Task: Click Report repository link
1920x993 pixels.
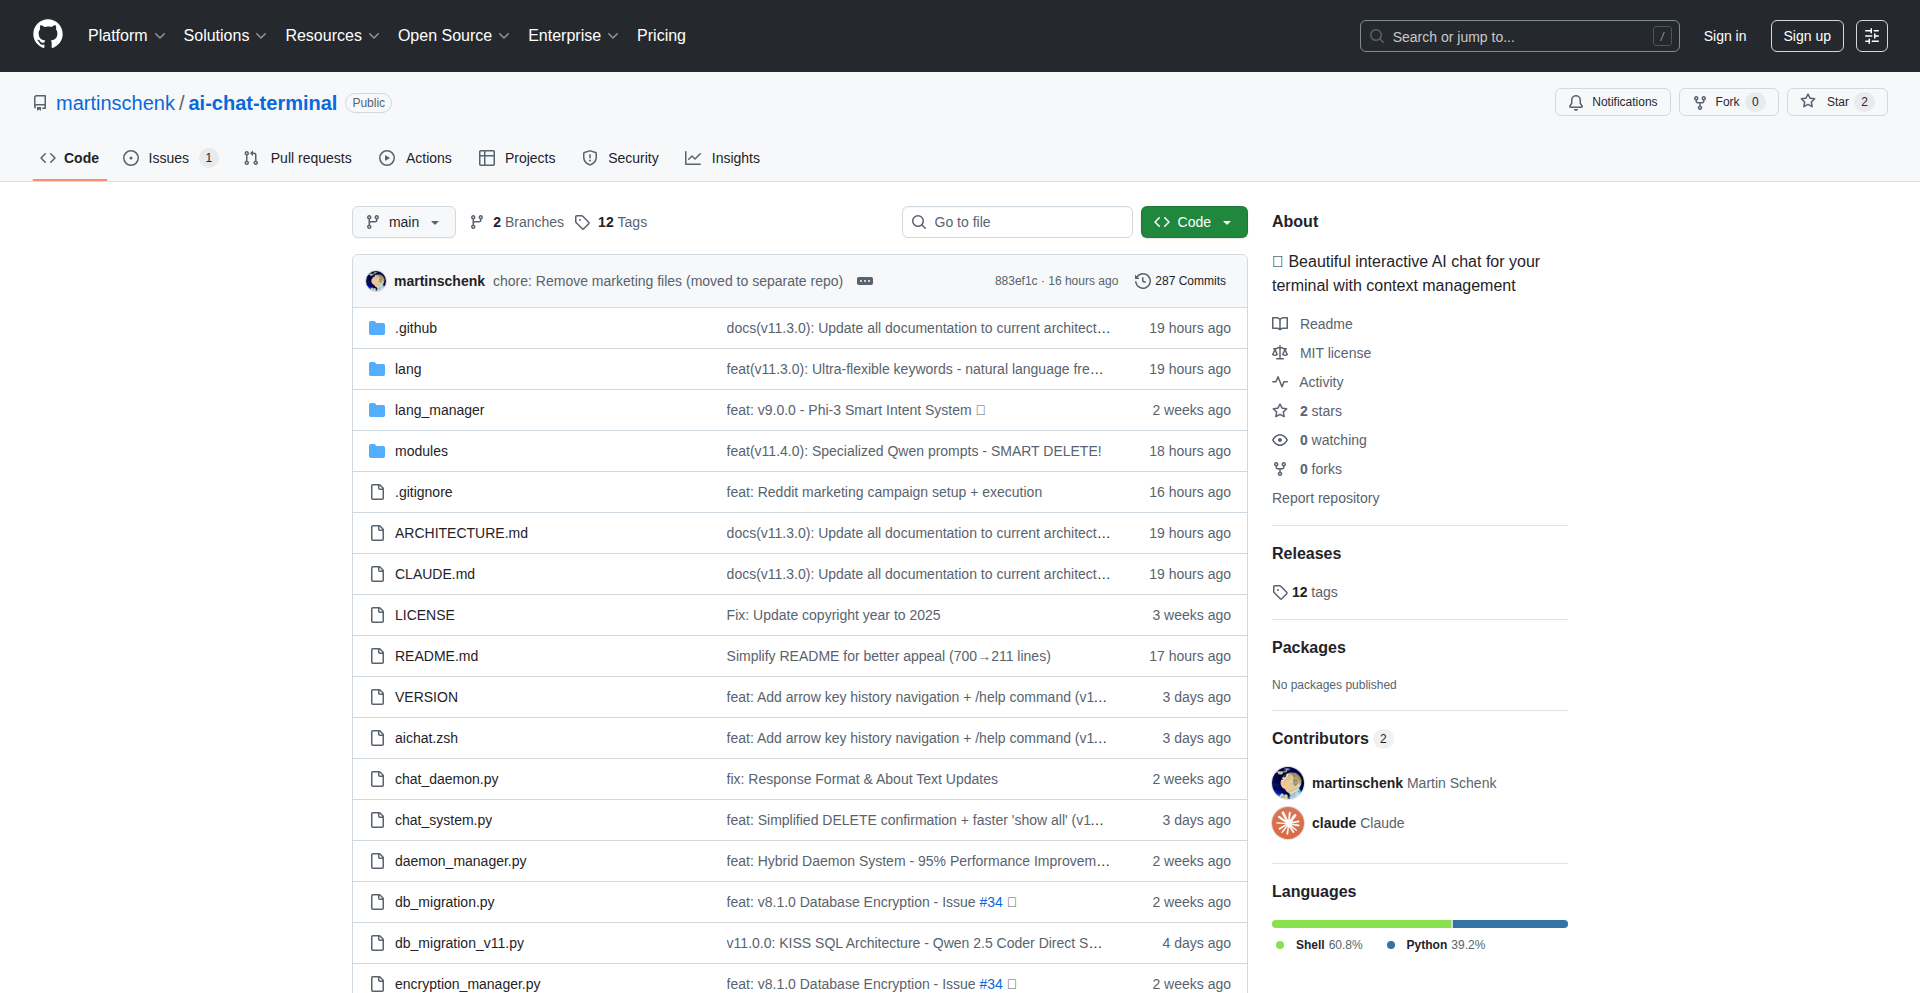Action: tap(1325, 498)
